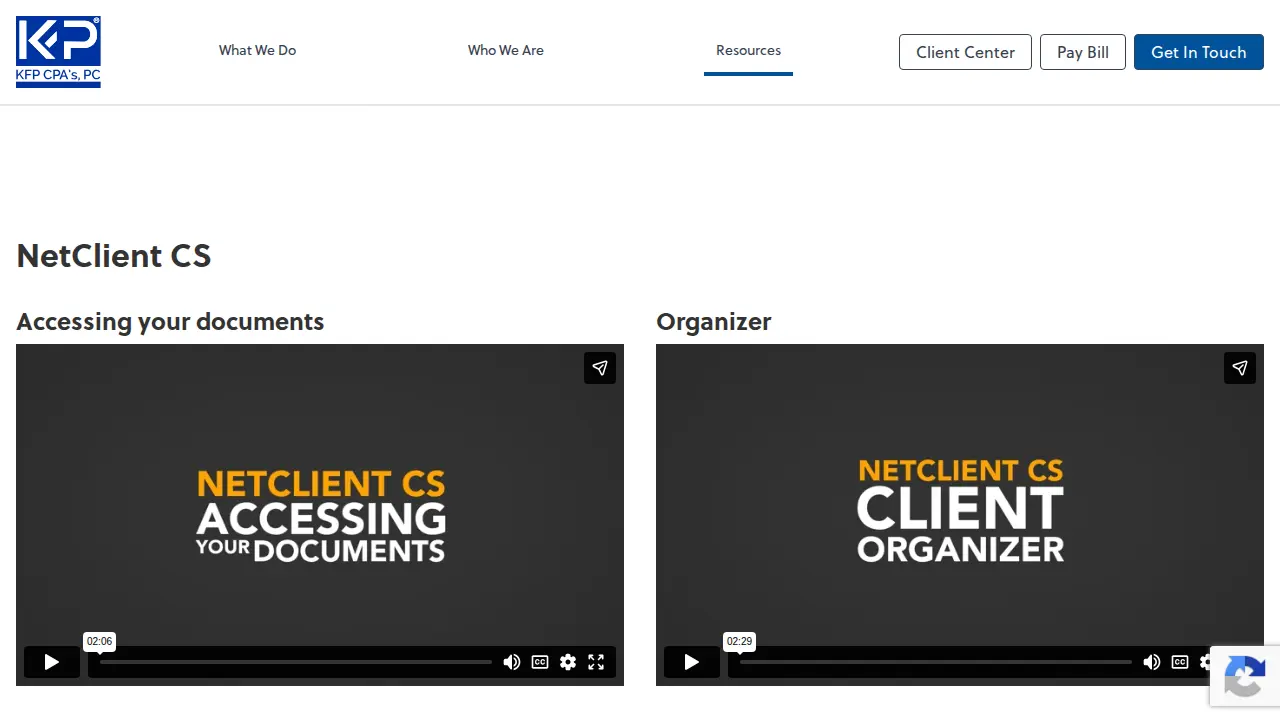Enter fullscreen on Accessing your documents video
This screenshot has height=720, width=1280.
(x=596, y=662)
